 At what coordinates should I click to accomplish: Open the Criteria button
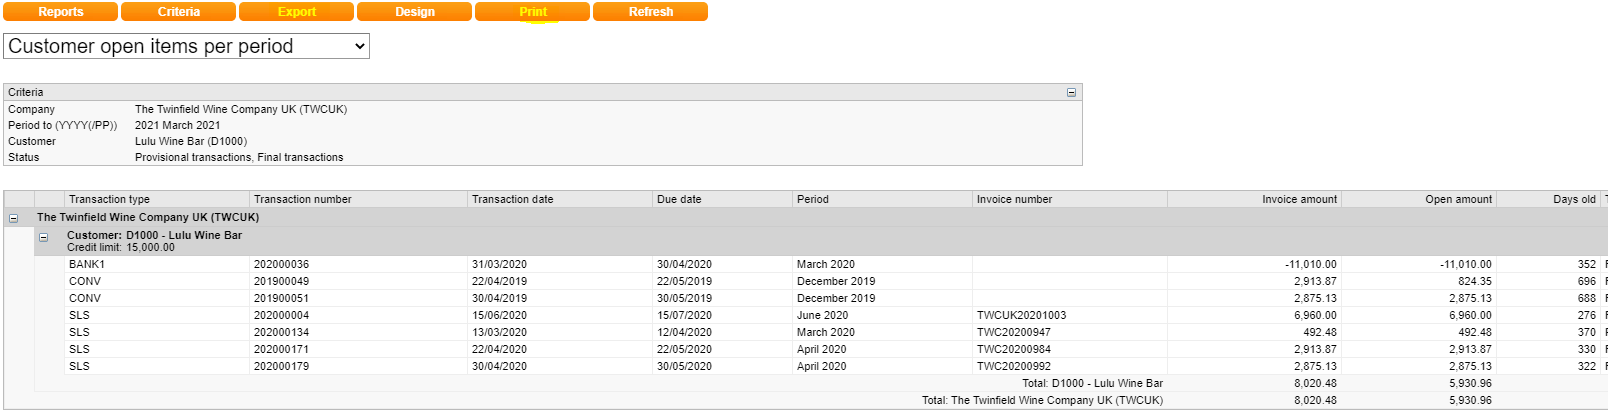point(179,12)
